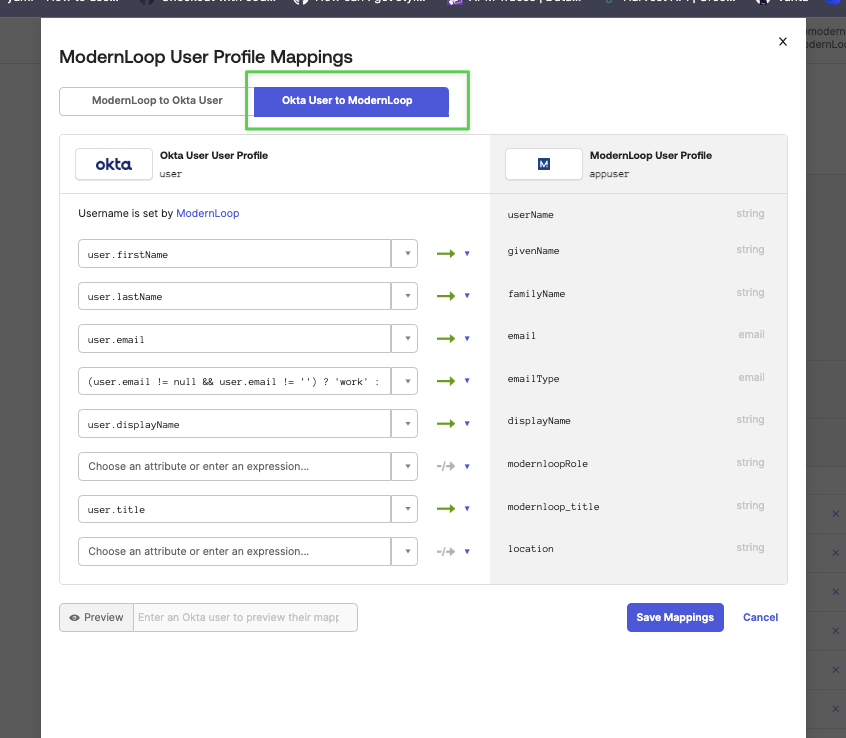Click the appuser profile type text
This screenshot has height=738, width=846.
click(x=609, y=174)
